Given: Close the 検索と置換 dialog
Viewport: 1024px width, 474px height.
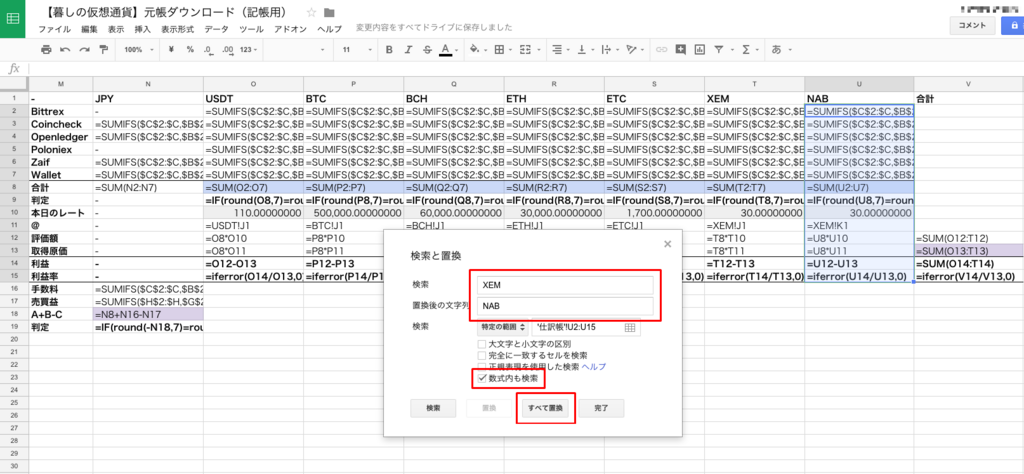Looking at the screenshot, I should [667, 244].
